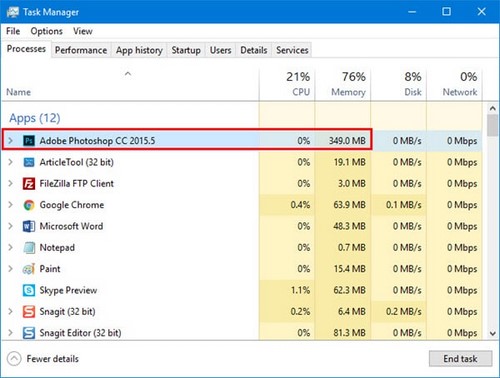Click the FileZilla FTP Client icon
The width and height of the screenshot is (500, 378).
click(x=29, y=184)
